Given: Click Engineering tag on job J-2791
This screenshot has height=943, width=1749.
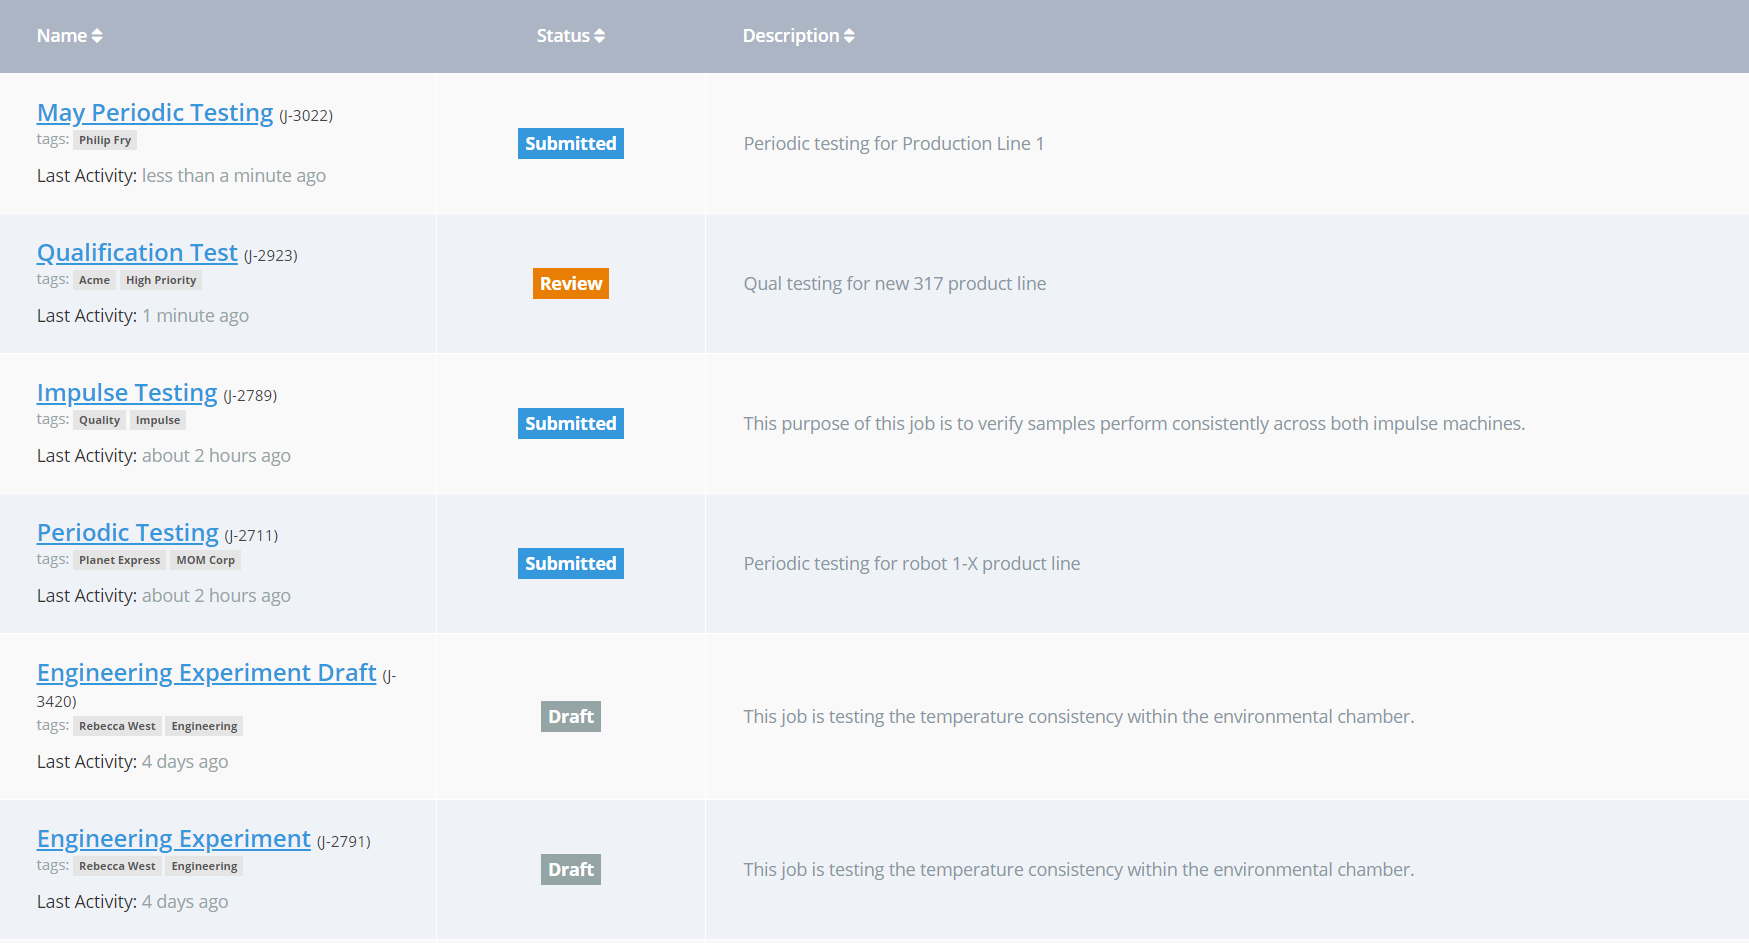Looking at the screenshot, I should click(204, 866).
